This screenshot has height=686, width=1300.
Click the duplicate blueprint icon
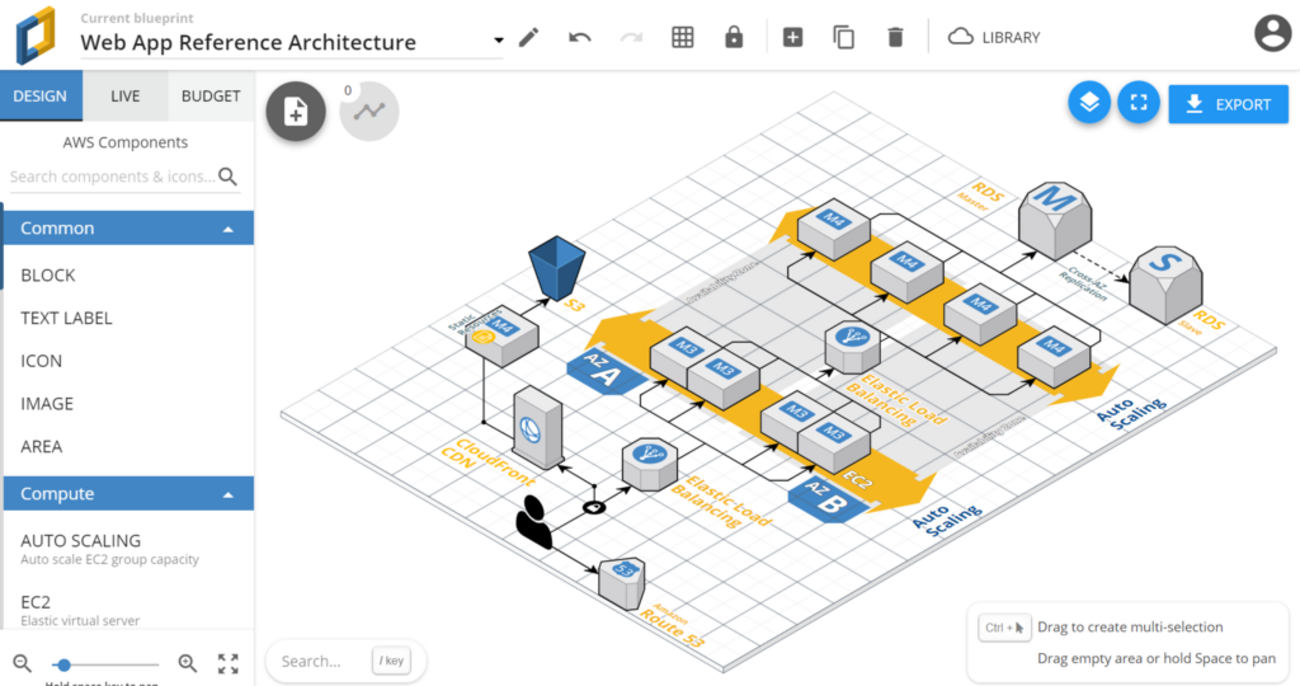(844, 38)
